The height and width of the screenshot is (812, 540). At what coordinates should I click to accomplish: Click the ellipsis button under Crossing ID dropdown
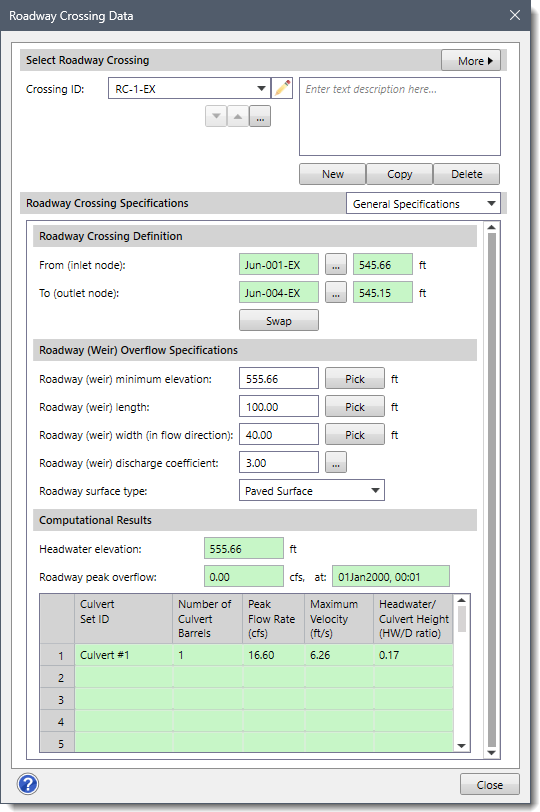[x=260, y=117]
